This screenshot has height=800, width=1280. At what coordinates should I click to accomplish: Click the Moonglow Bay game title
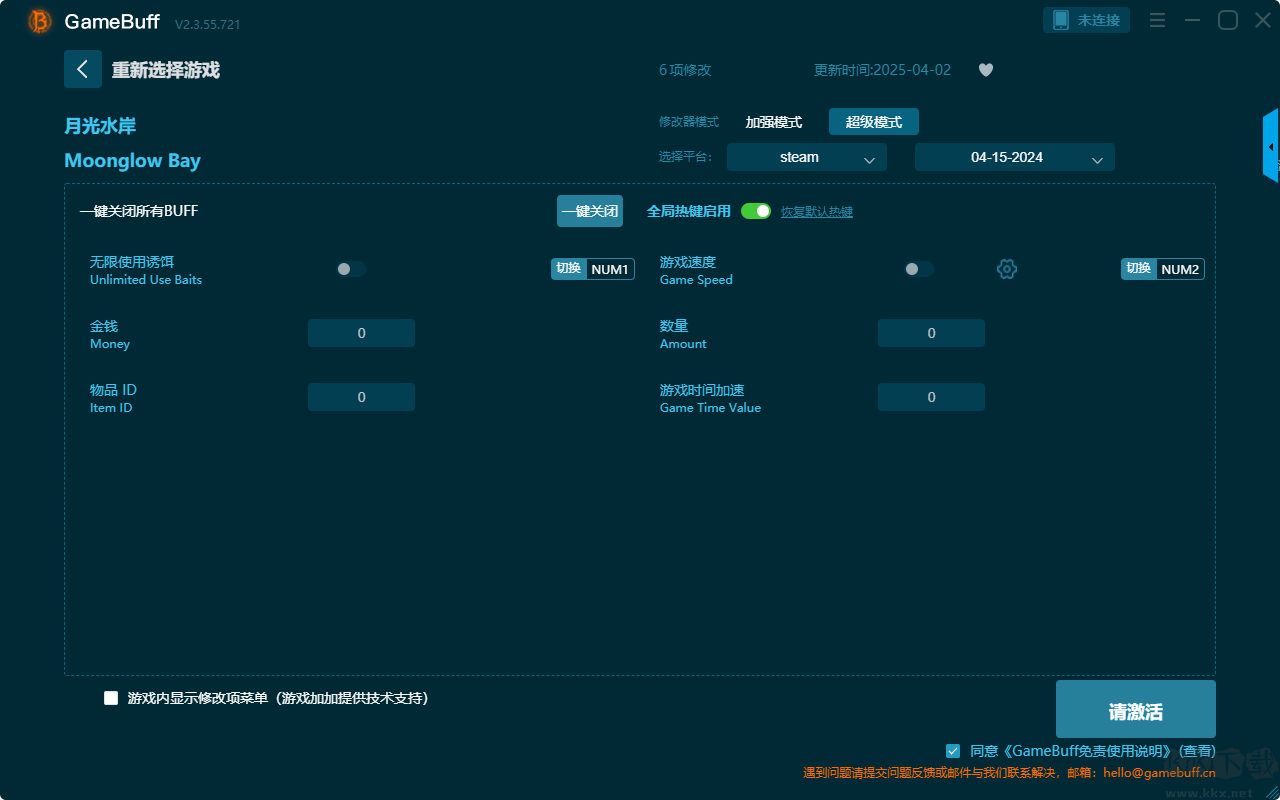[x=132, y=161]
